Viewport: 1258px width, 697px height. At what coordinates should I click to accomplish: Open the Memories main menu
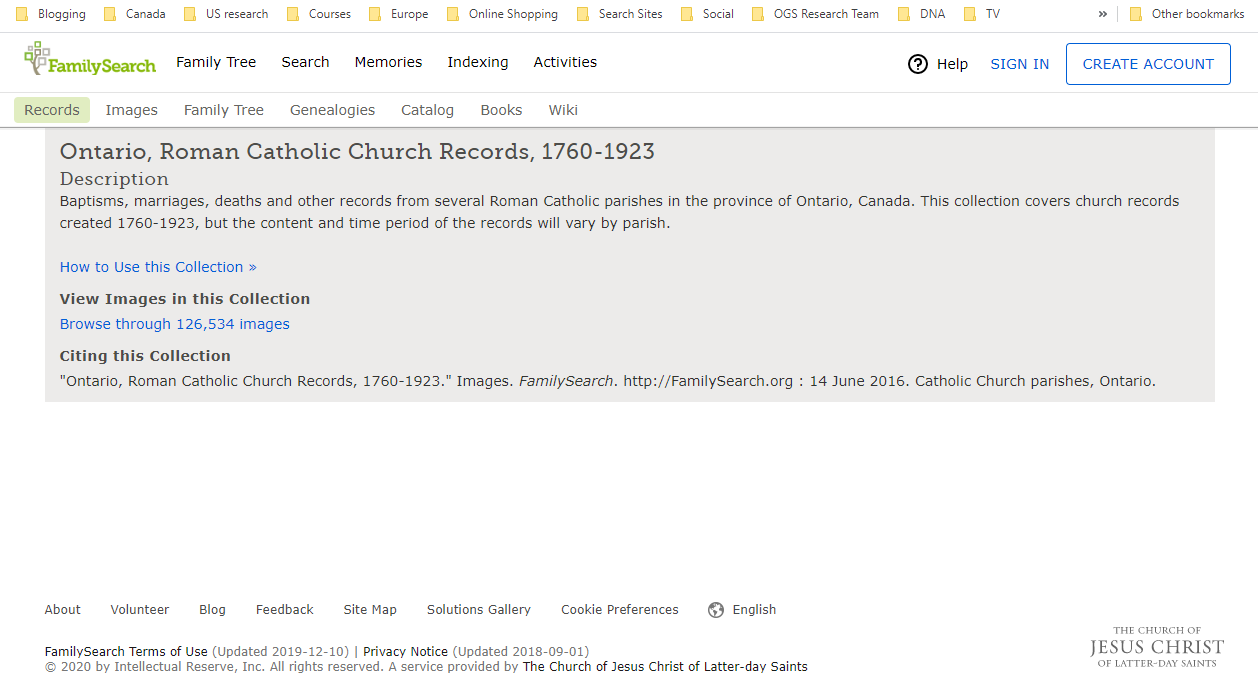click(x=388, y=62)
